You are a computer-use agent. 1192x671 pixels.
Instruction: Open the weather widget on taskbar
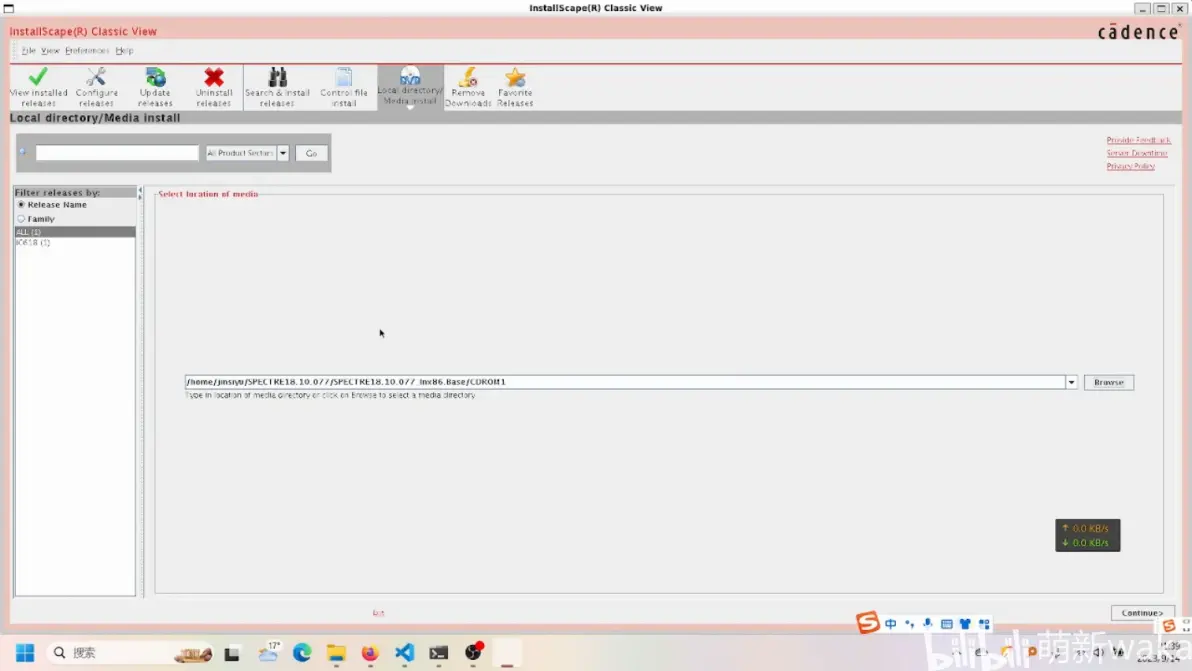pyautogui.click(x=268, y=653)
